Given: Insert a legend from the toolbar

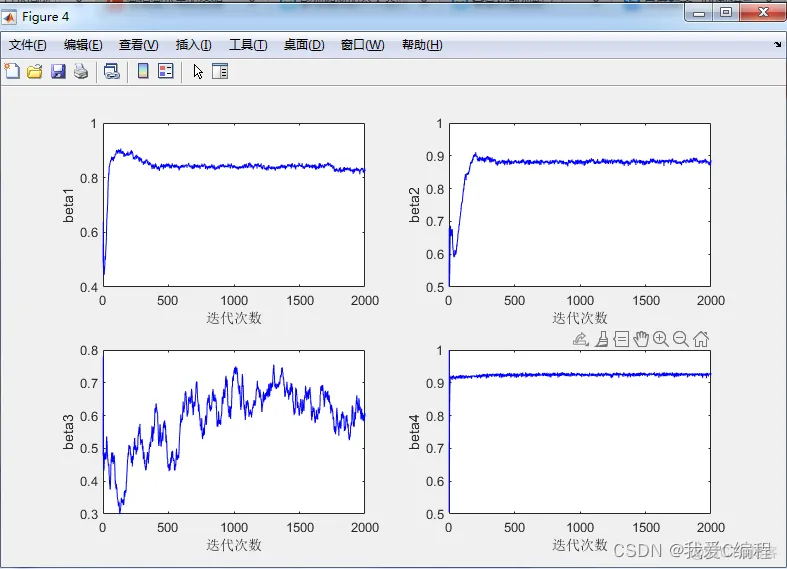Looking at the screenshot, I should coord(166,71).
